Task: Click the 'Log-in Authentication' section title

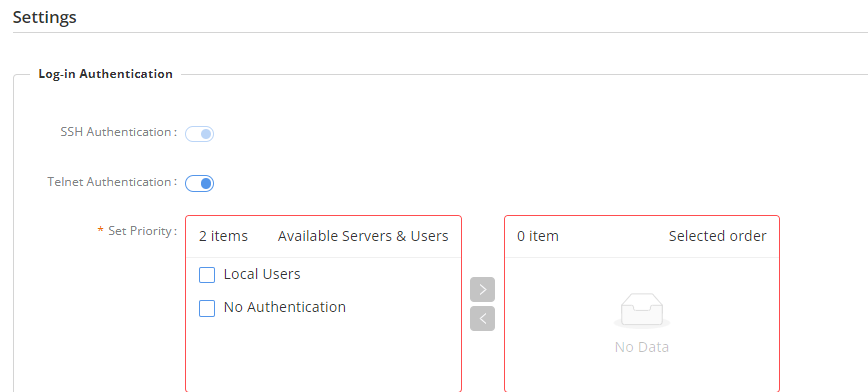Action: pos(106,74)
